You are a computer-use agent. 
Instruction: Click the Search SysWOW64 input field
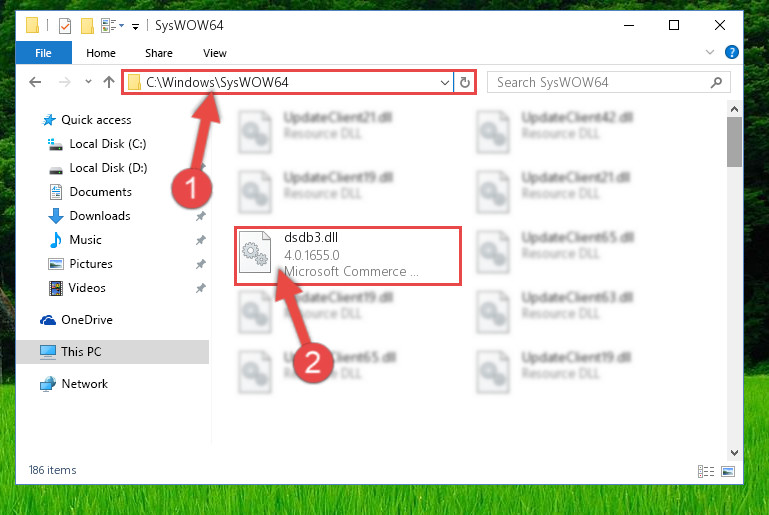point(599,82)
